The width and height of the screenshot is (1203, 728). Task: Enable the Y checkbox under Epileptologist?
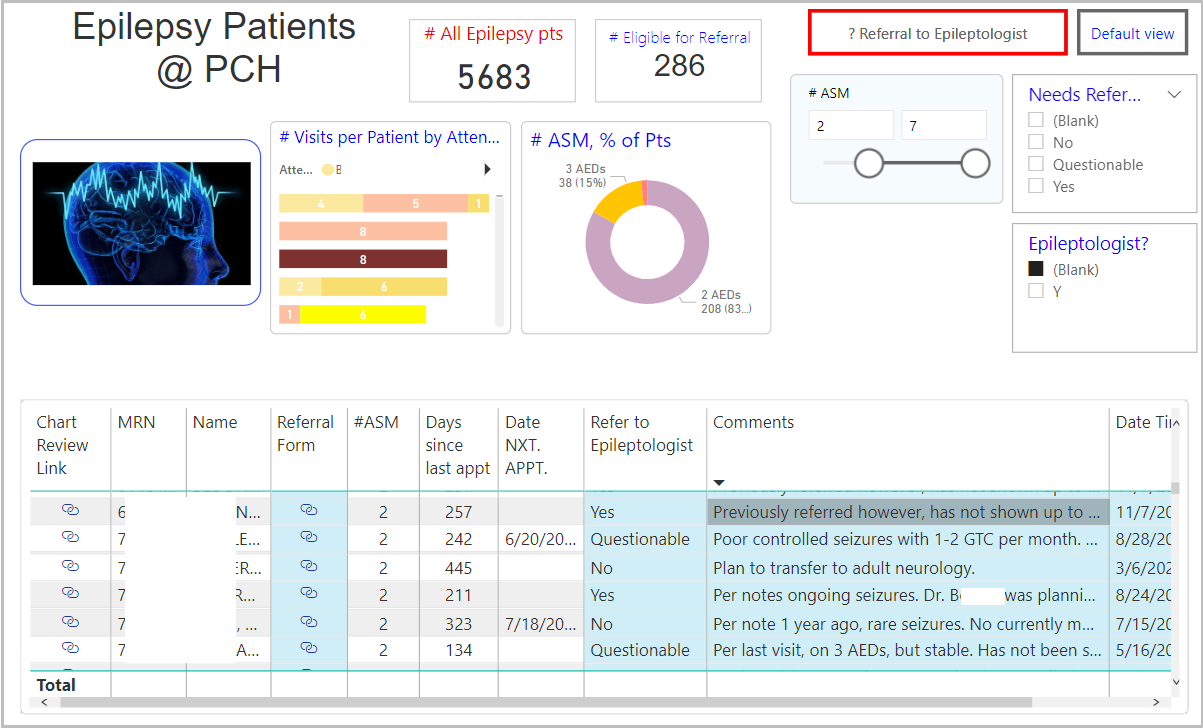coord(1036,291)
